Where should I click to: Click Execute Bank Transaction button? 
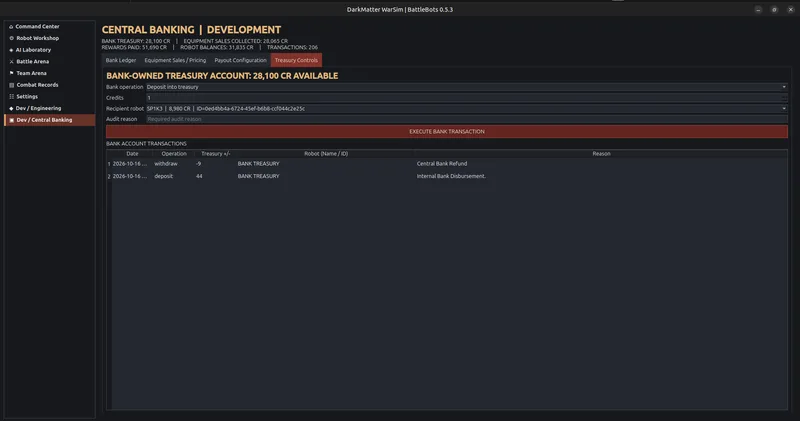pos(446,132)
